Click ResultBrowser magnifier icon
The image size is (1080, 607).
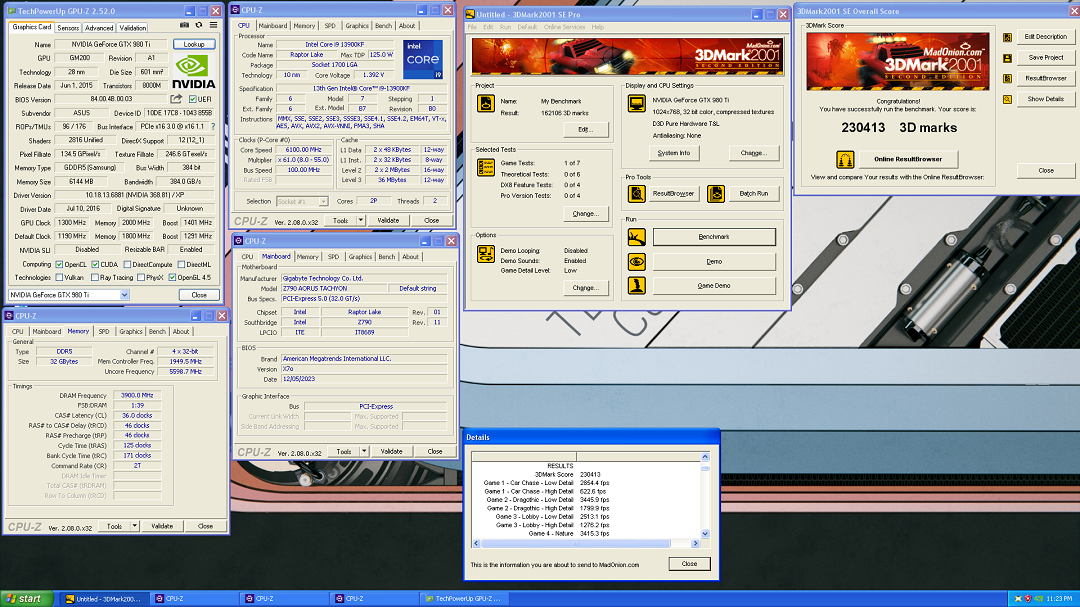click(x=636, y=194)
